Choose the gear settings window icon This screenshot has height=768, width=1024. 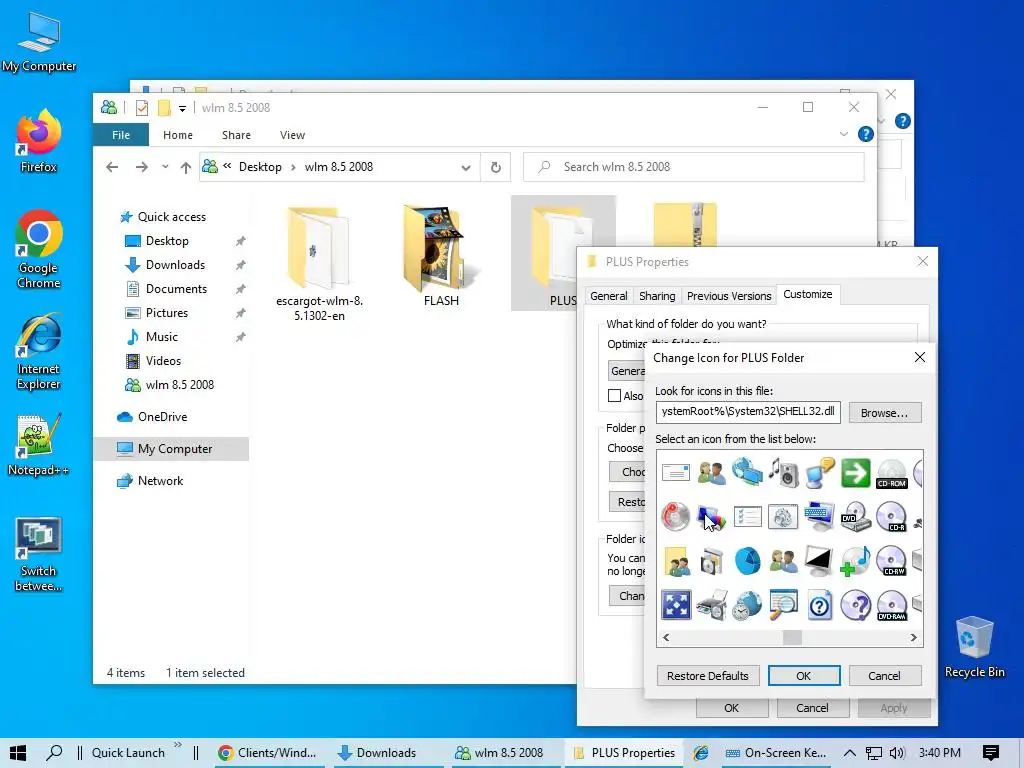tap(783, 517)
